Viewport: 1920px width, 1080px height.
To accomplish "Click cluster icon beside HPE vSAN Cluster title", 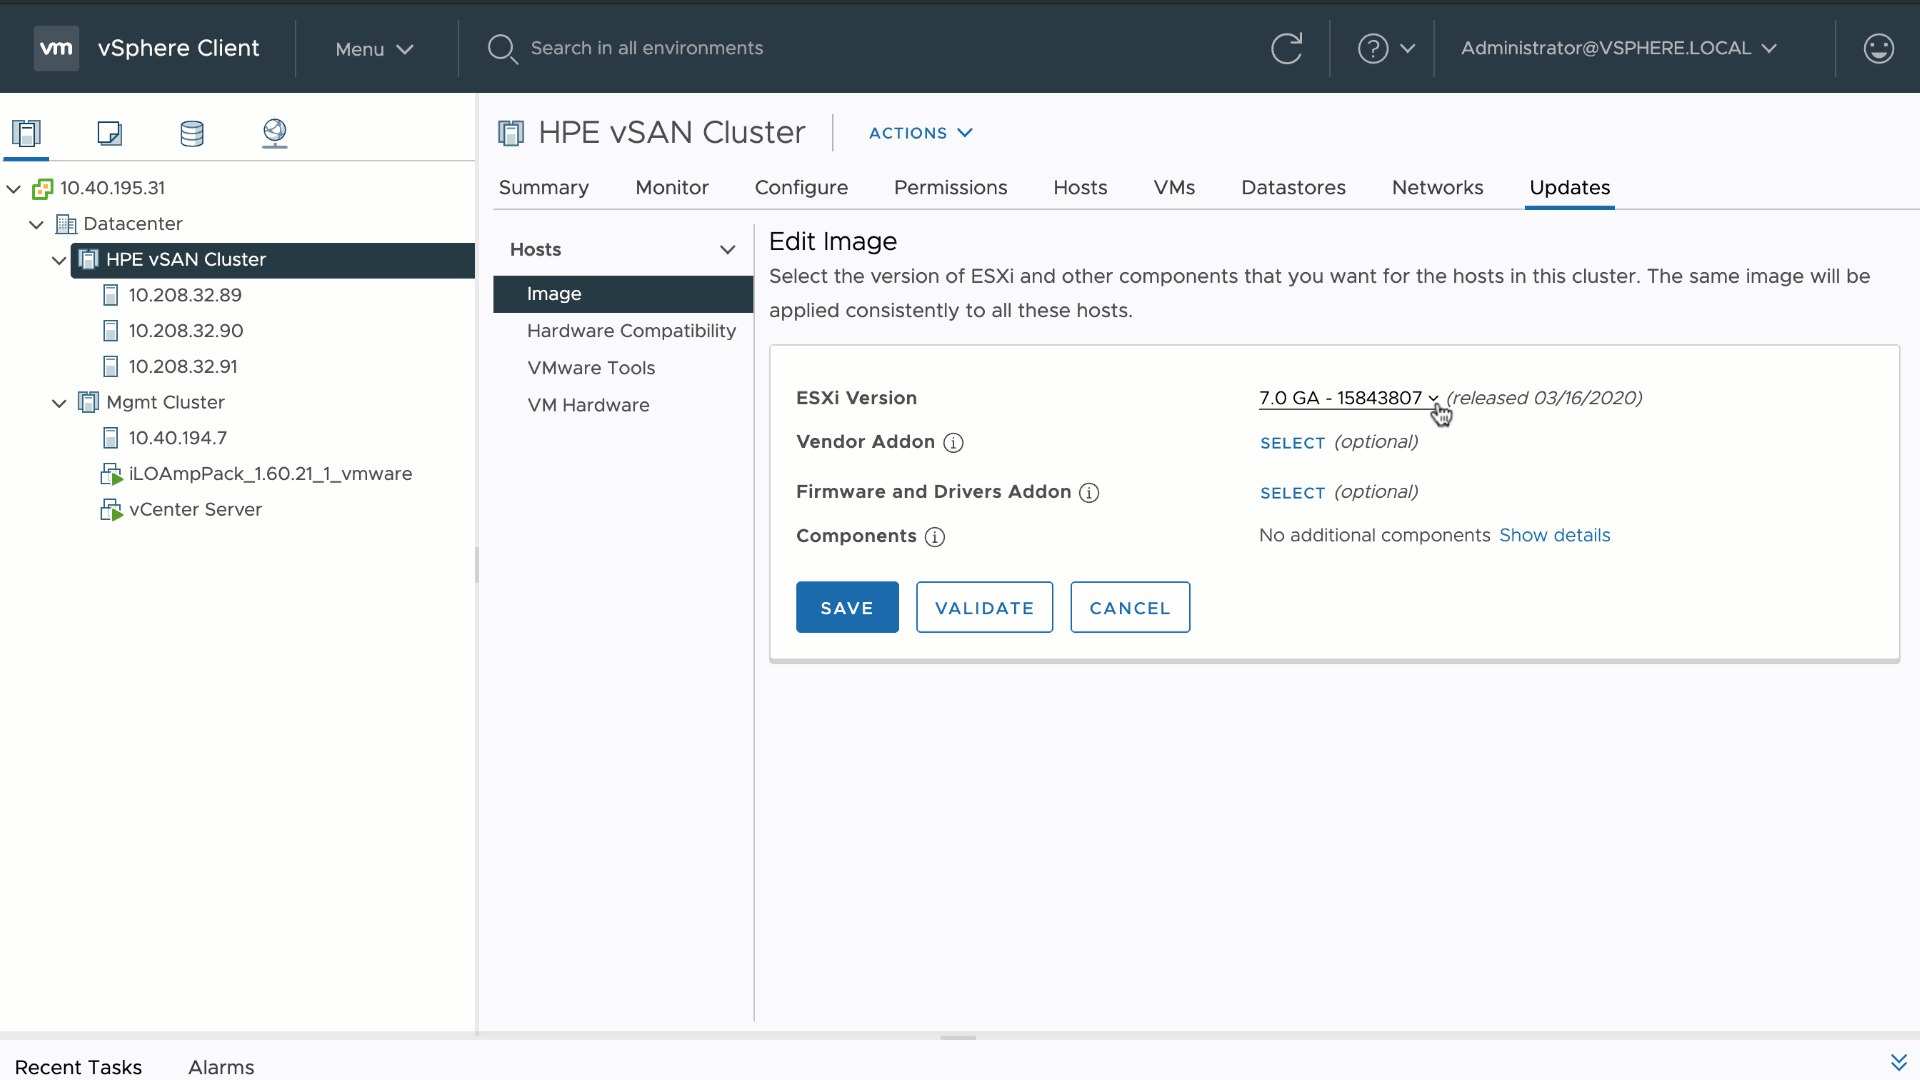I will point(511,133).
